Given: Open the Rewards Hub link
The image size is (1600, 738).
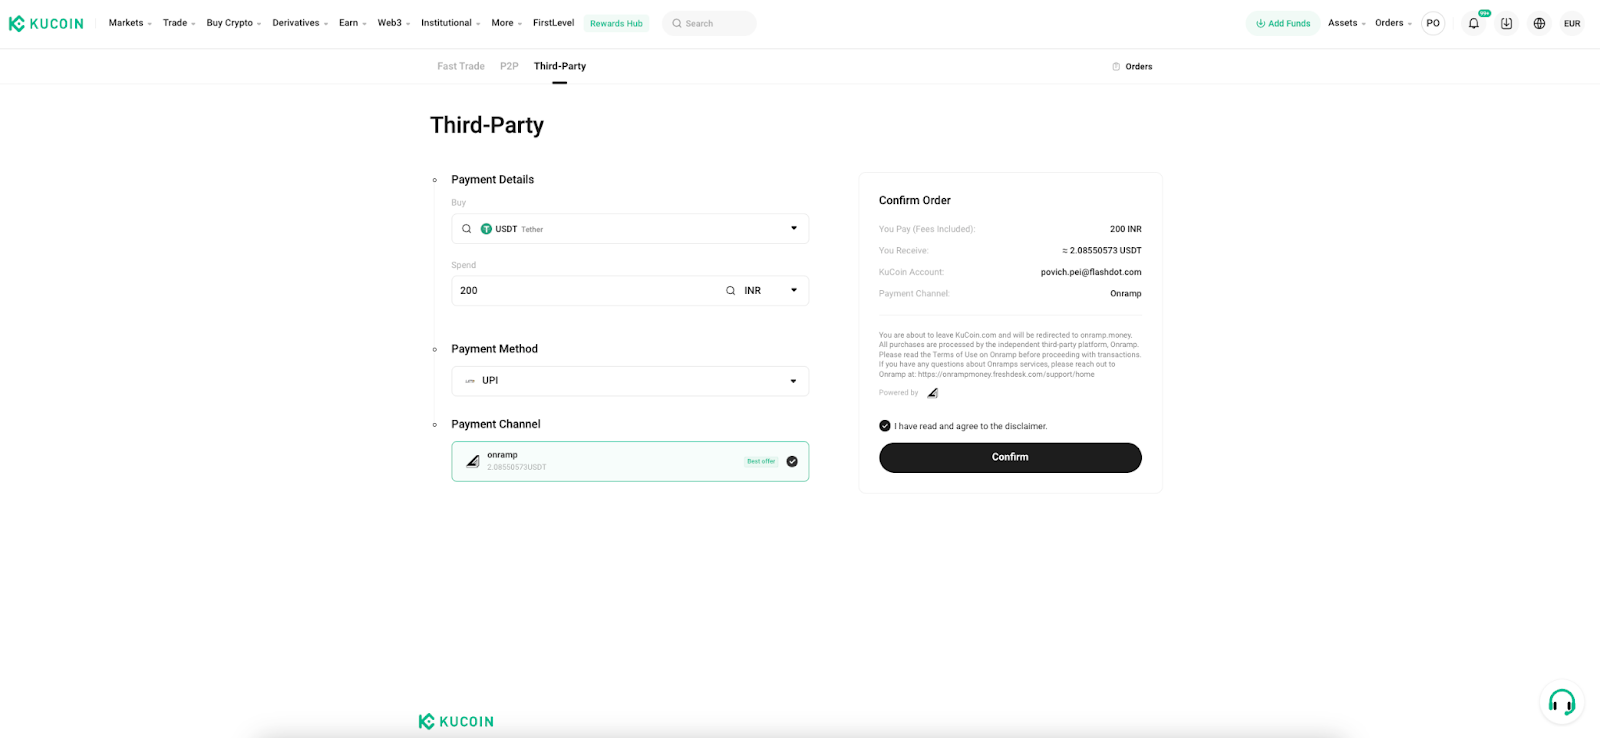Looking at the screenshot, I should (x=616, y=23).
